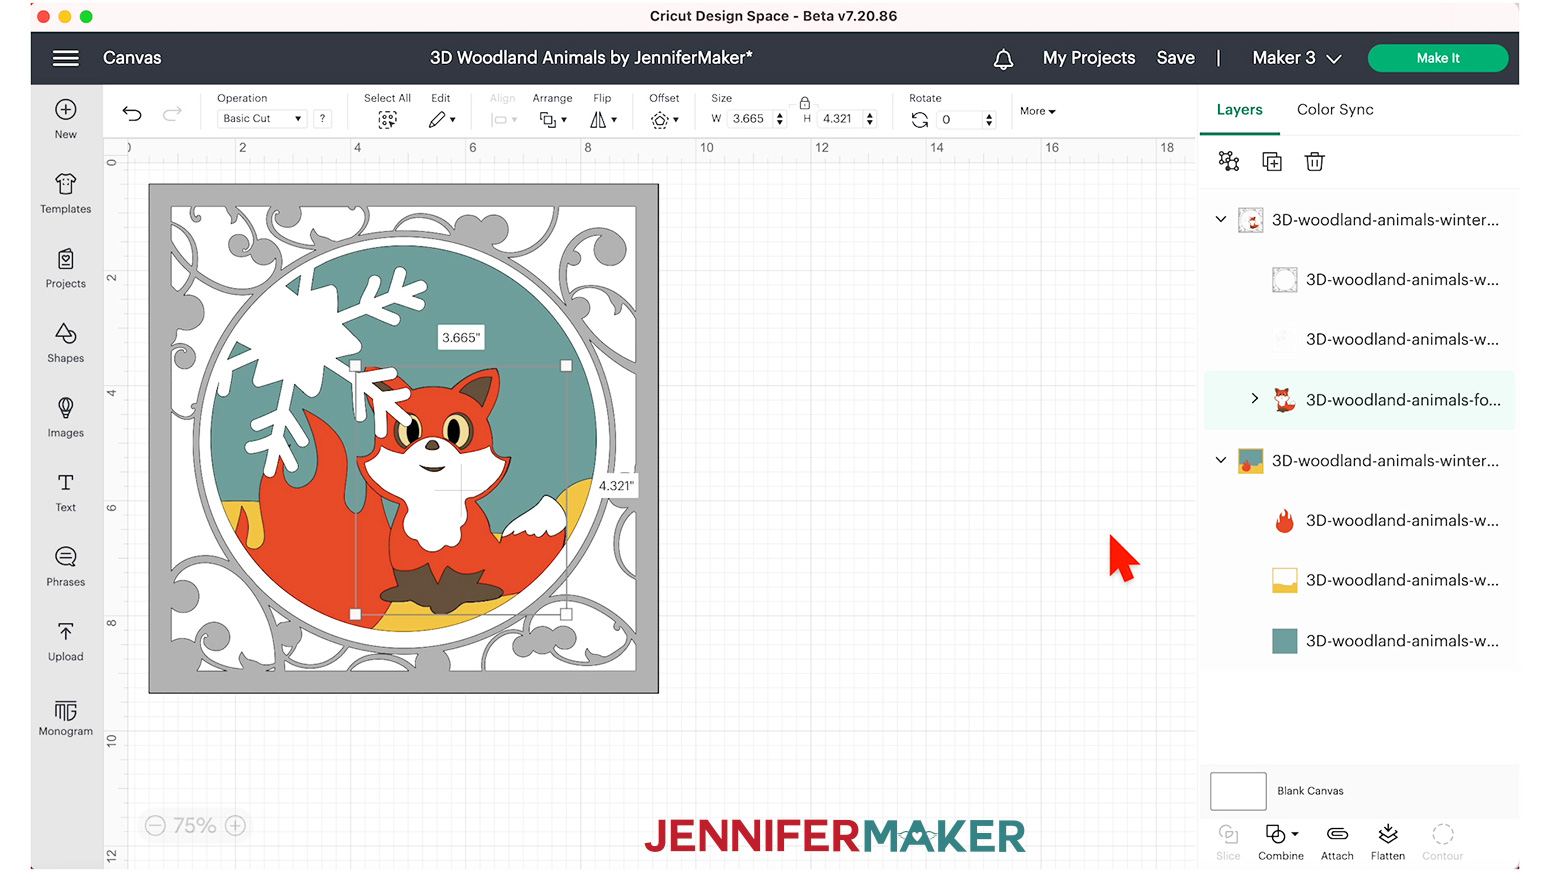Viewport: 1550px width, 872px height.
Task: Open My Projects
Action: (1089, 58)
